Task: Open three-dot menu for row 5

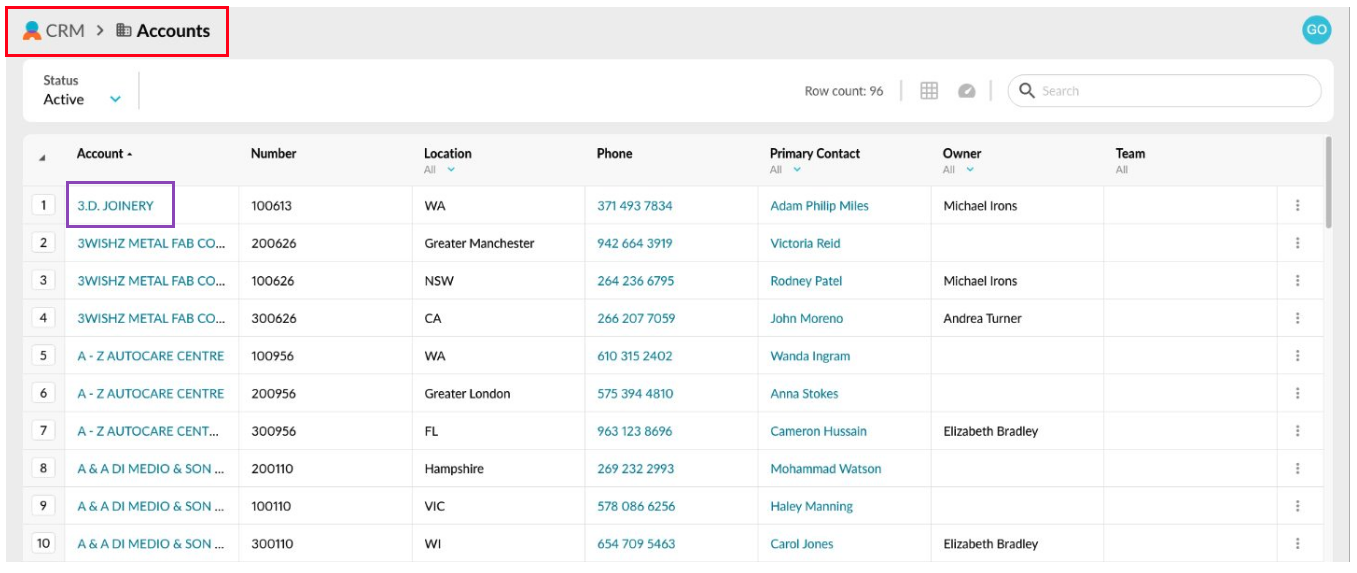Action: pyautogui.click(x=1297, y=356)
